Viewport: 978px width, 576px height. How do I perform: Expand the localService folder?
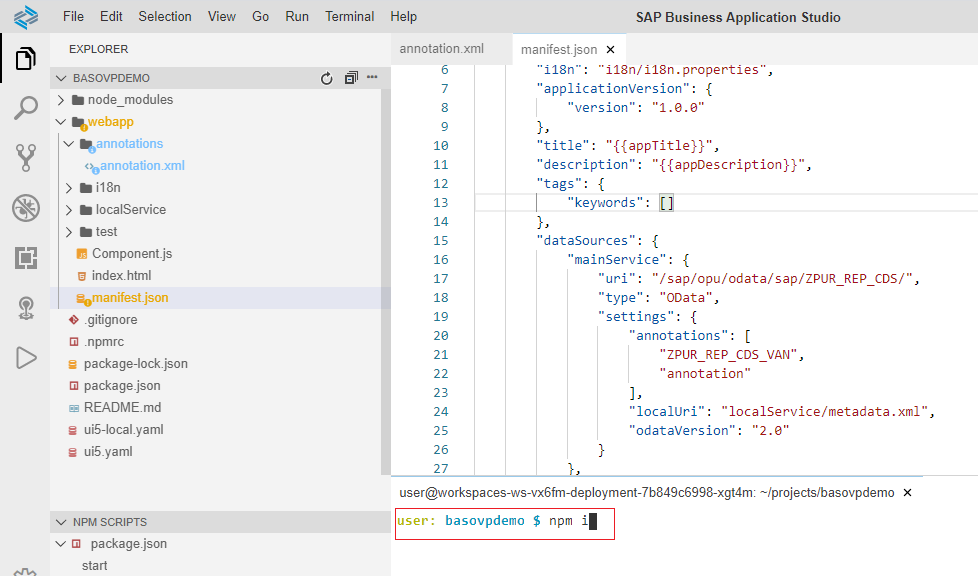coord(69,210)
